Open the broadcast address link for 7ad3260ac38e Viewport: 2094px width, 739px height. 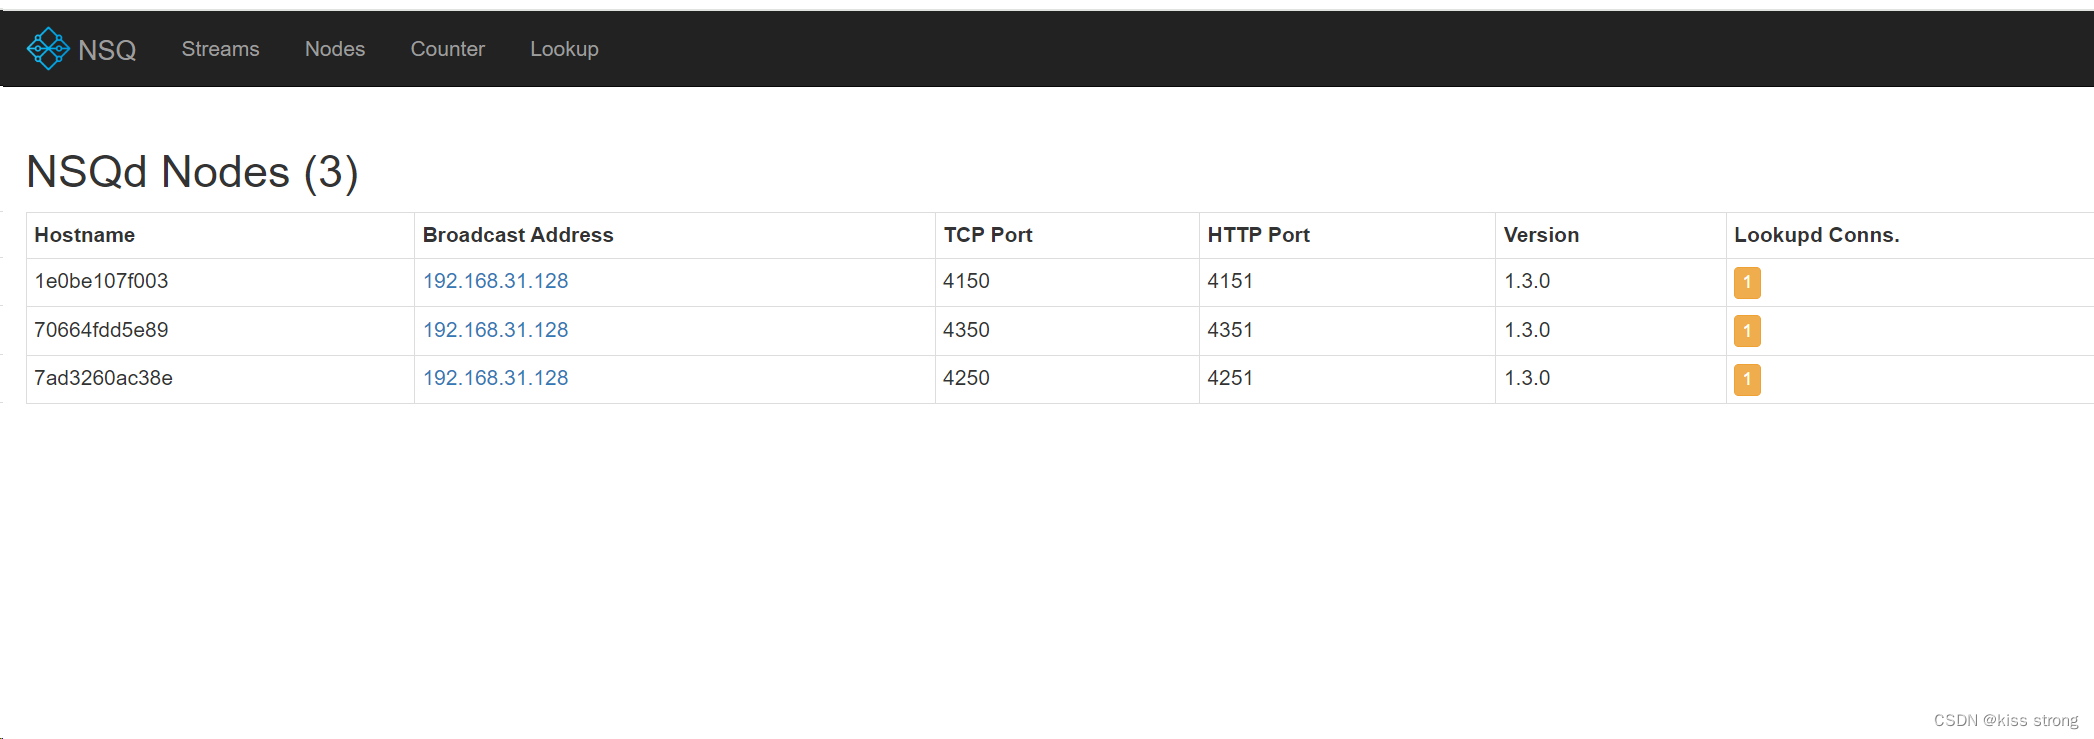tap(495, 378)
